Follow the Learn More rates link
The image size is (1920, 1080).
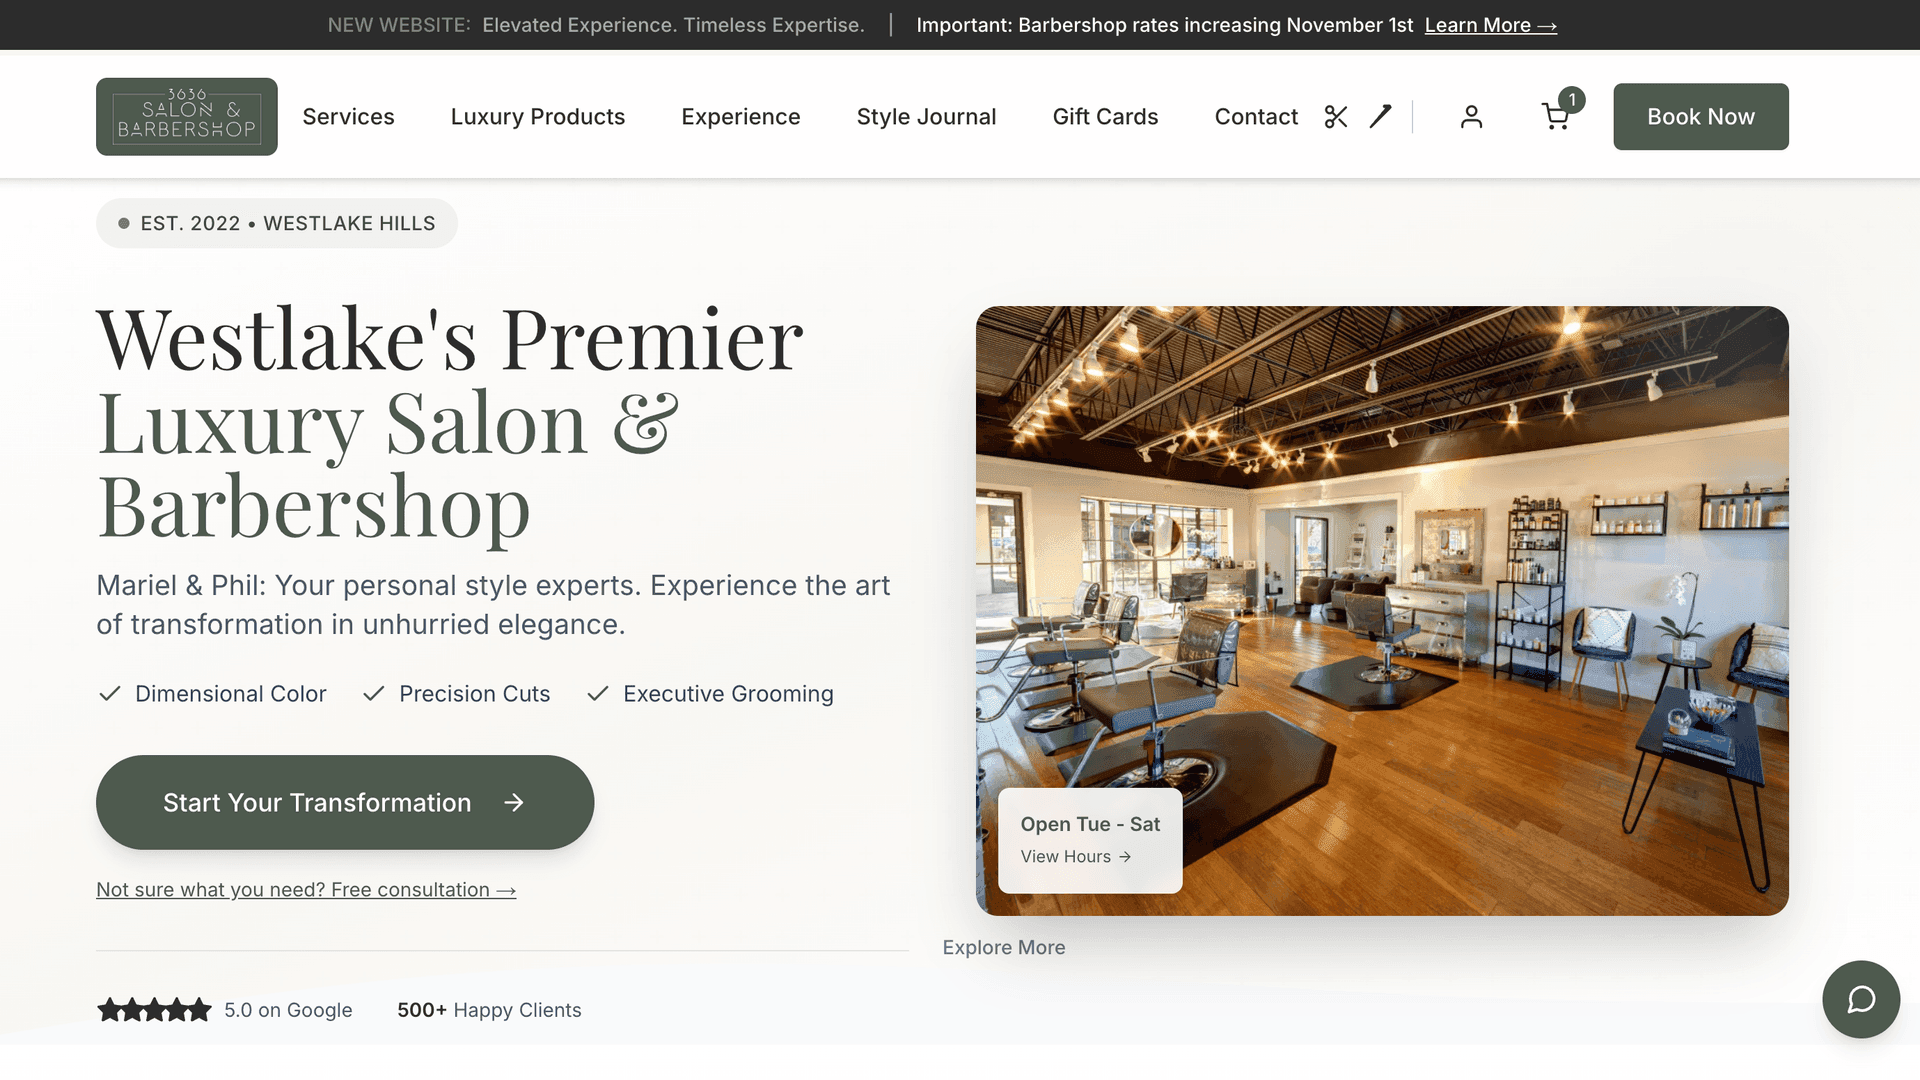pyautogui.click(x=1491, y=25)
